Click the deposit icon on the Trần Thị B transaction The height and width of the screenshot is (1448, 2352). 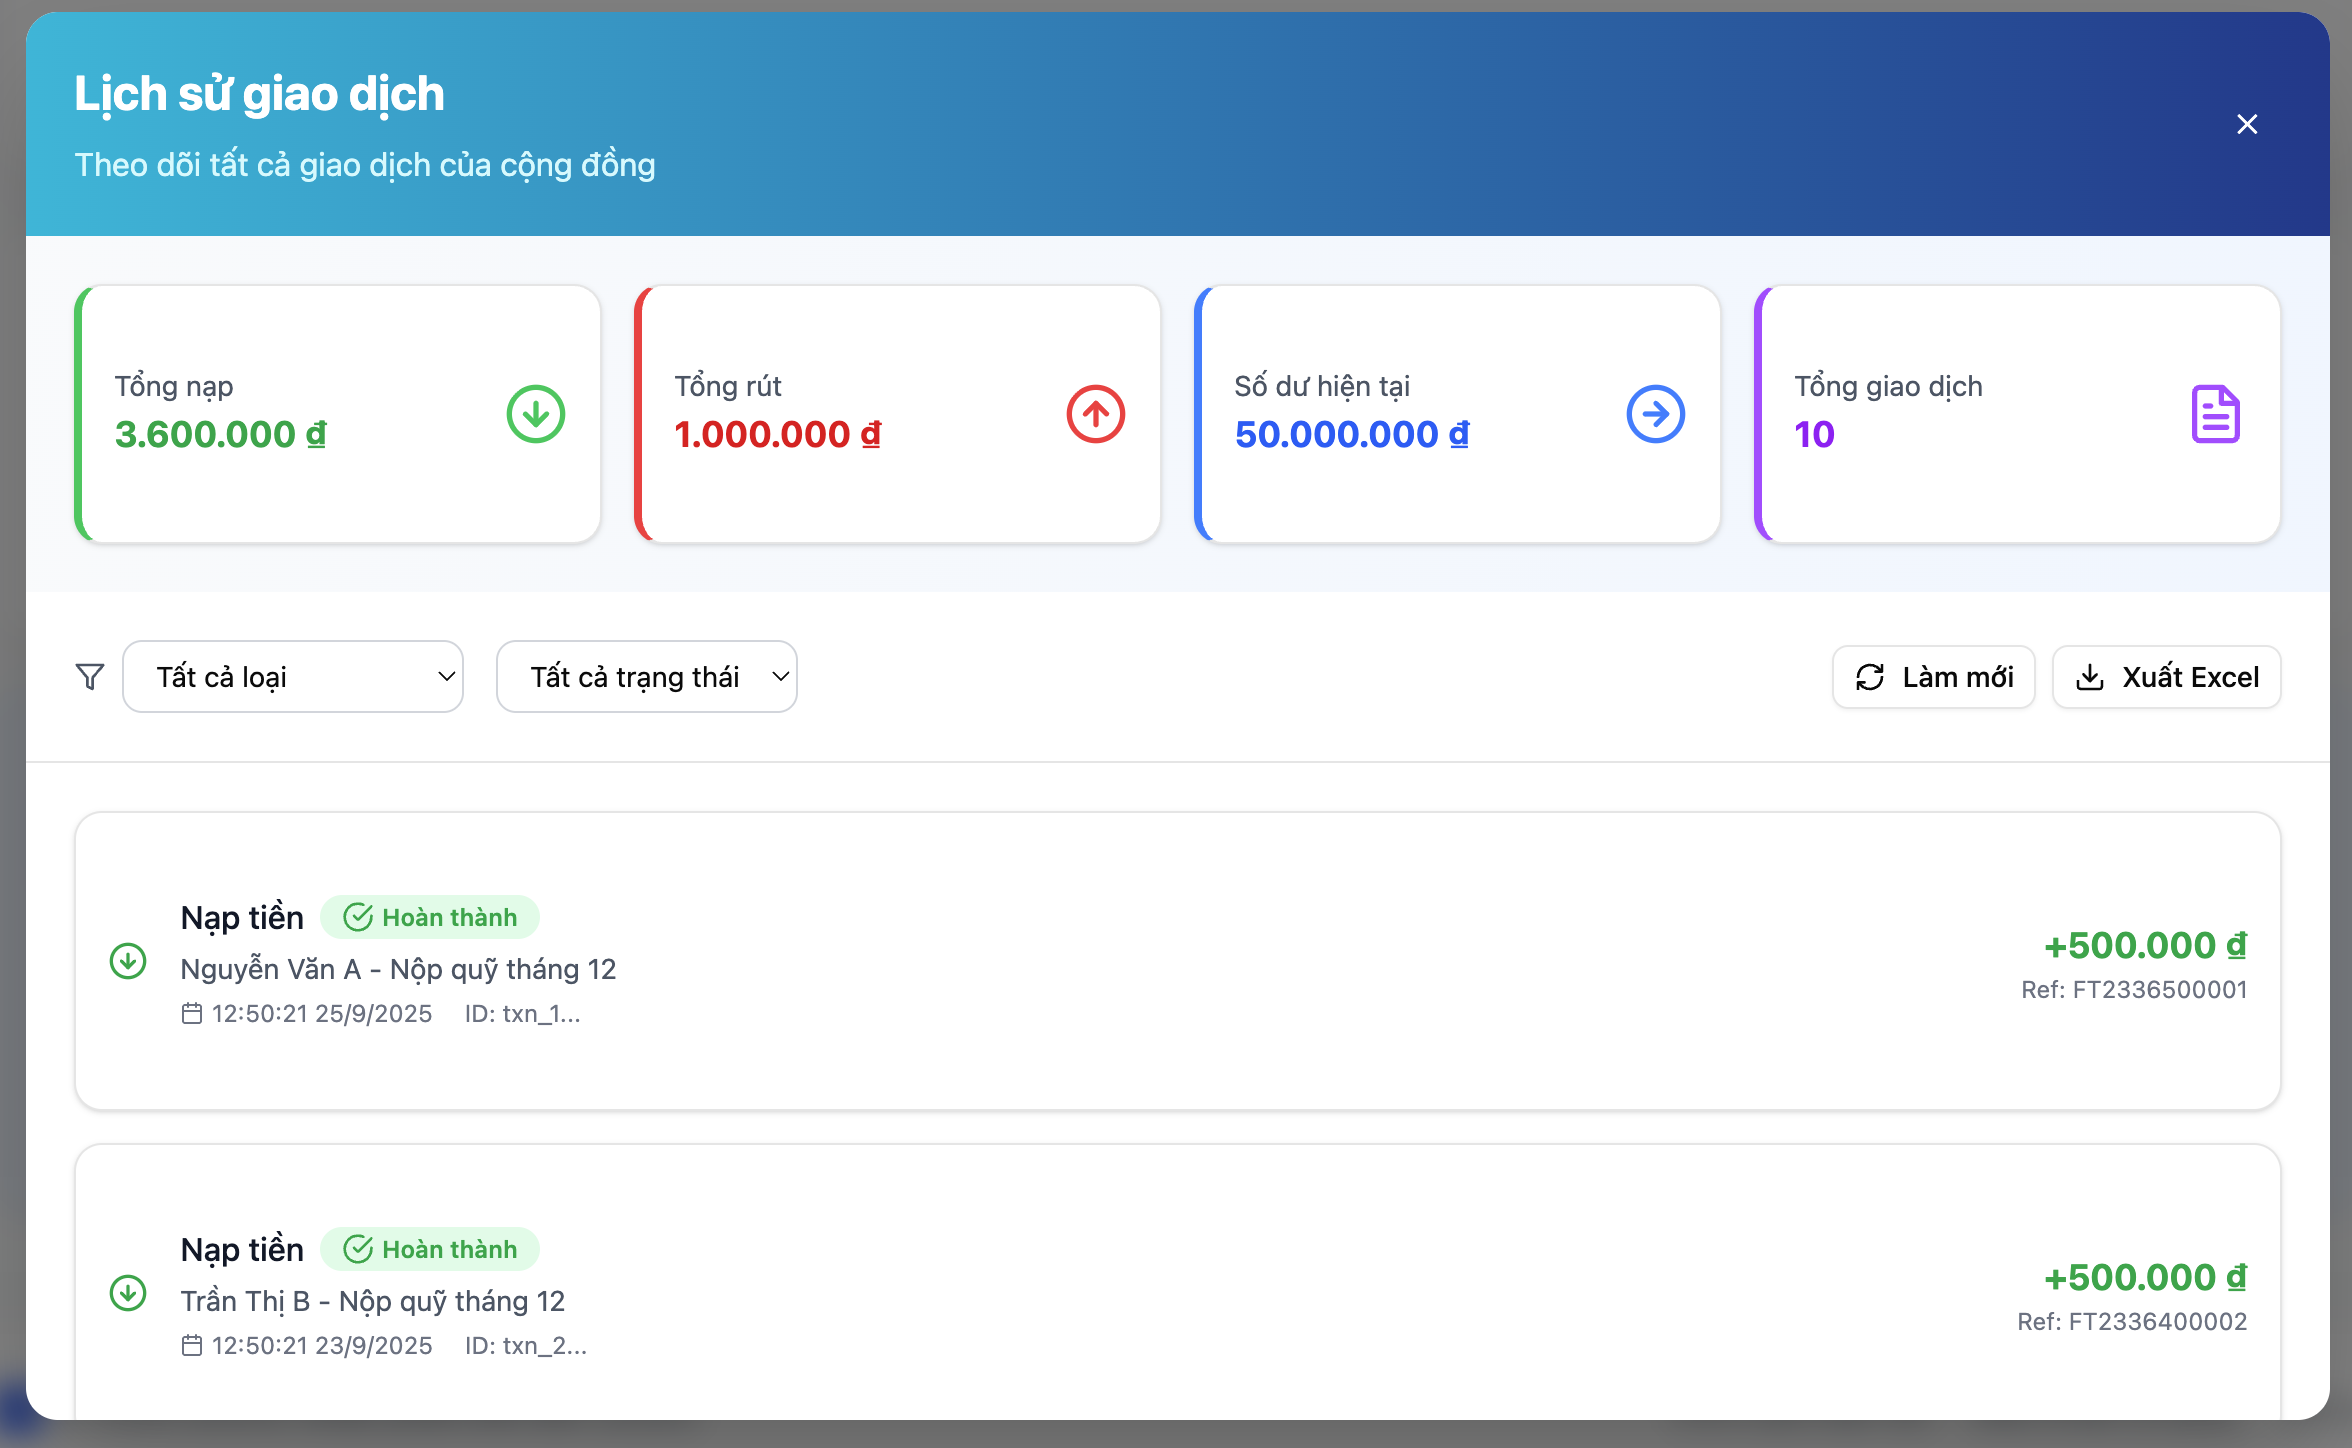click(128, 1293)
